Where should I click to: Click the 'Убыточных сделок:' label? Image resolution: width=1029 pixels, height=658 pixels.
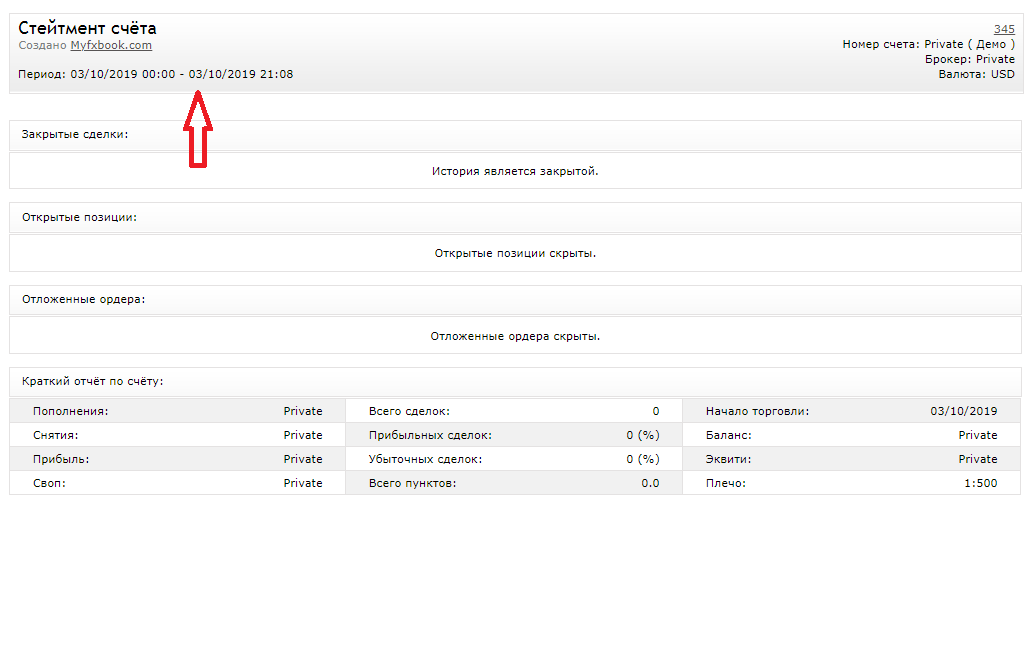pyautogui.click(x=425, y=459)
